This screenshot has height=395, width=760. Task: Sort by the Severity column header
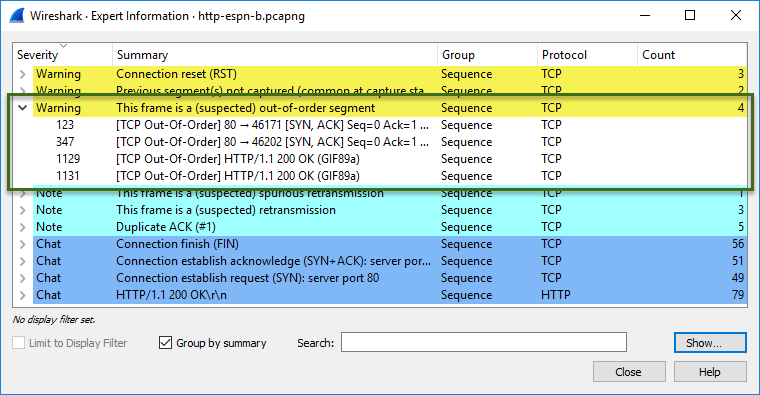63,54
